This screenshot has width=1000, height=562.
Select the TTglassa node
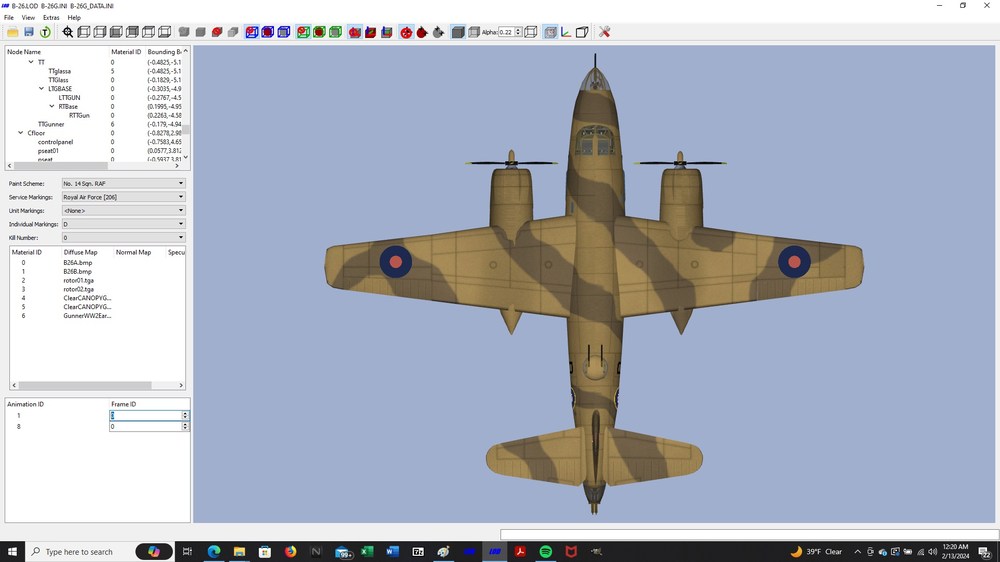[60, 71]
